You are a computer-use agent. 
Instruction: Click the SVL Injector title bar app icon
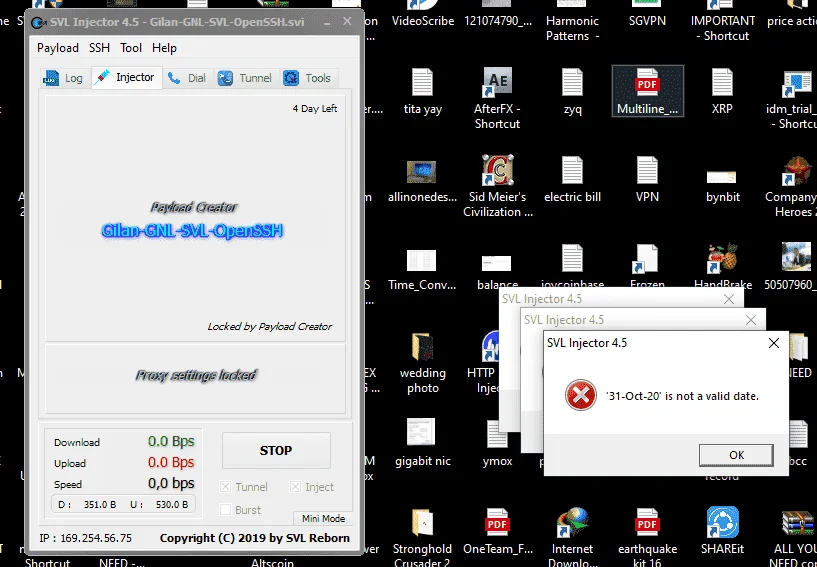click(38, 23)
